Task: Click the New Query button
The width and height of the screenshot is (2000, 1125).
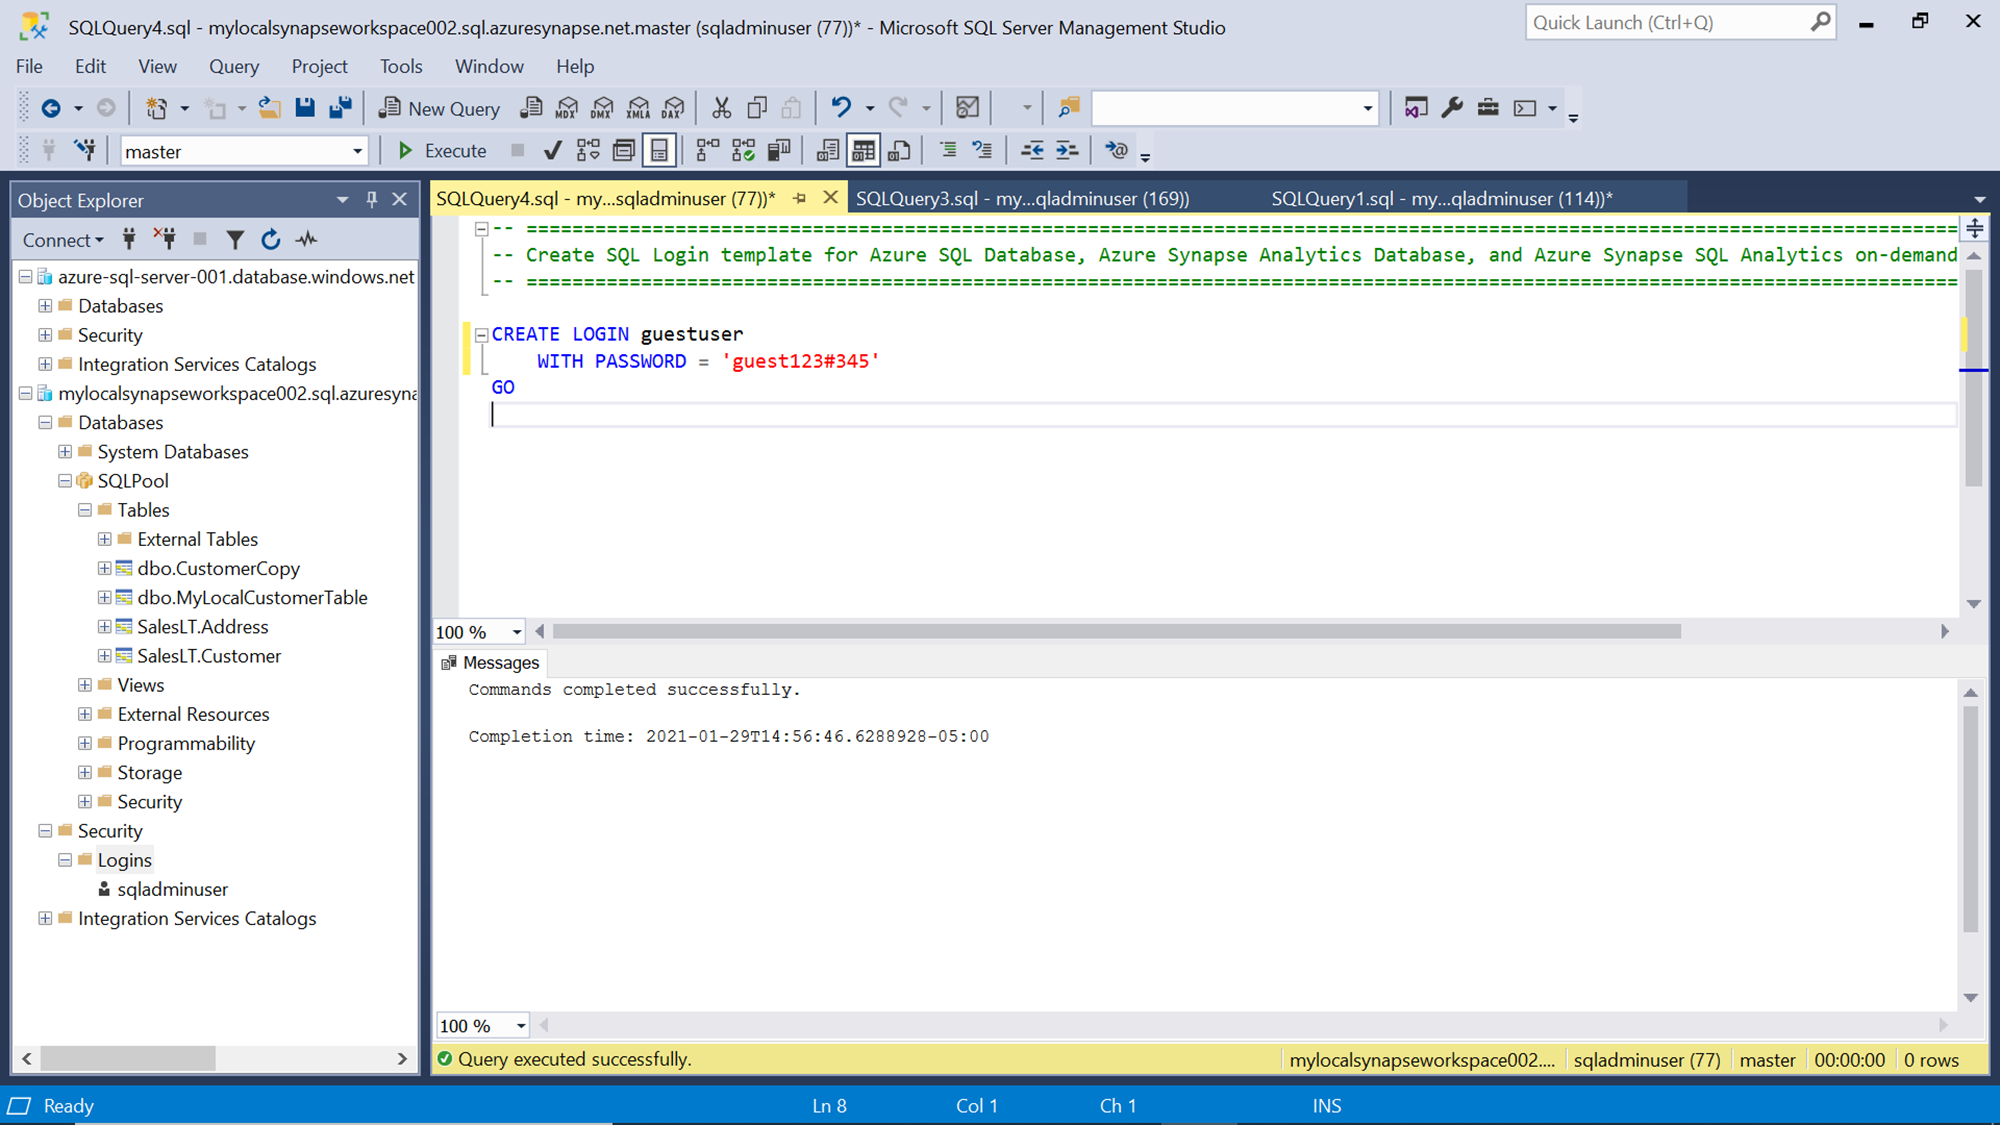Action: (x=439, y=108)
